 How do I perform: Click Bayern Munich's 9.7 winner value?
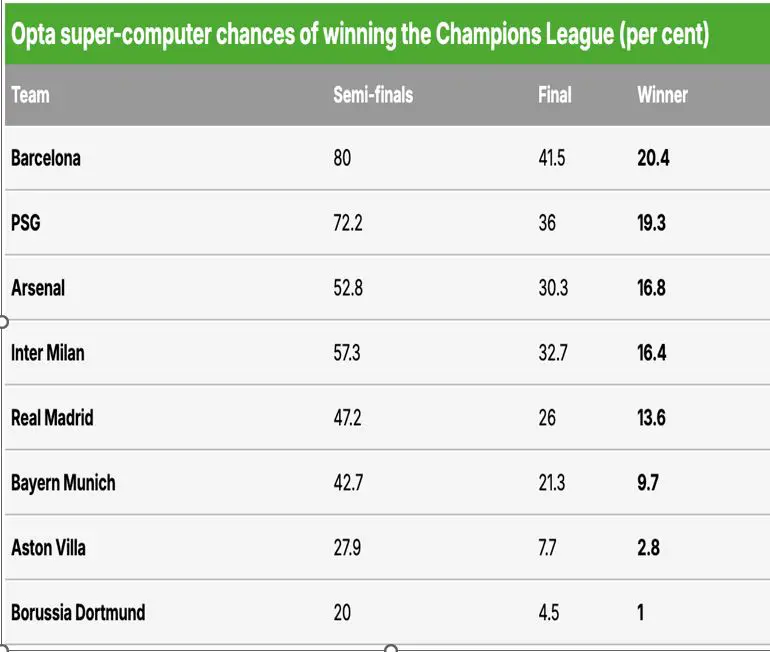648,483
